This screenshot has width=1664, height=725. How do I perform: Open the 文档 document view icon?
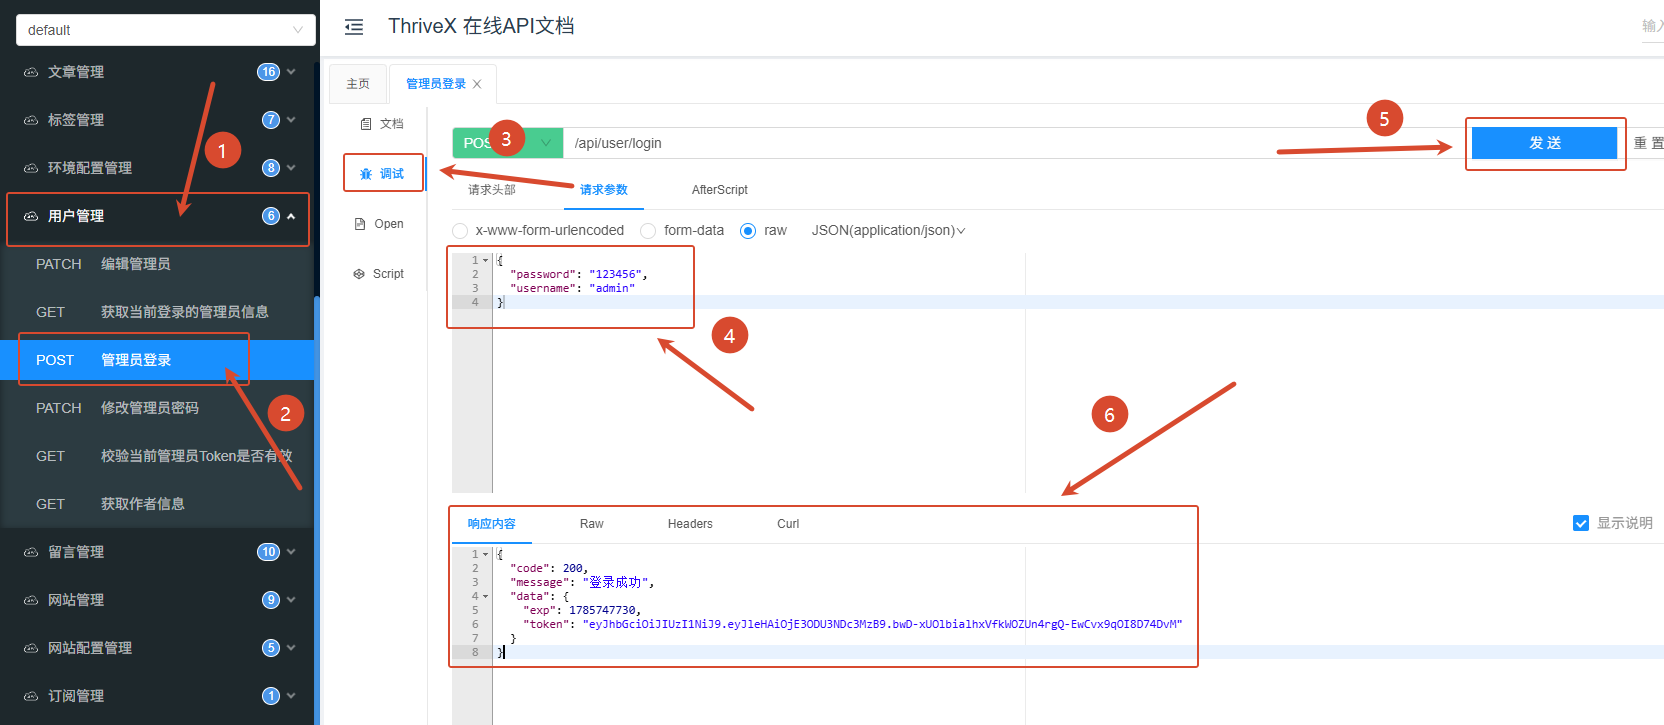366,124
